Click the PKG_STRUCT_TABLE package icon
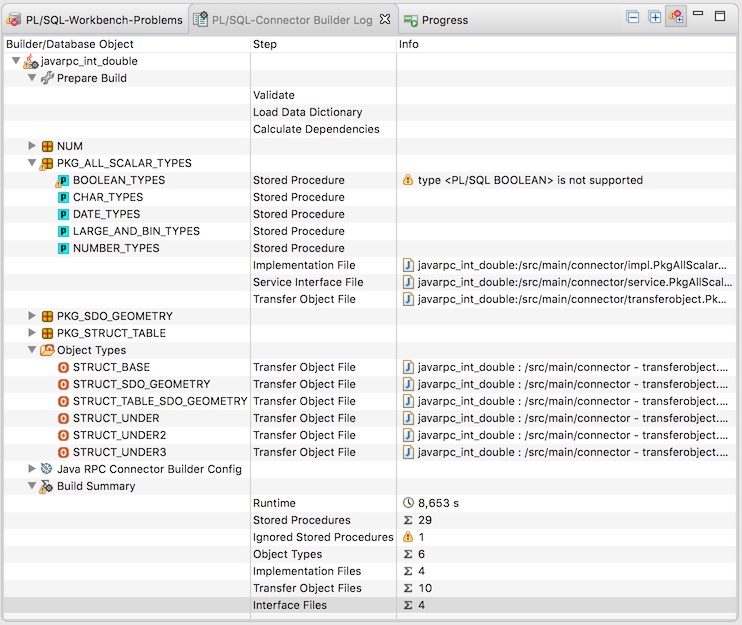 coord(47,333)
